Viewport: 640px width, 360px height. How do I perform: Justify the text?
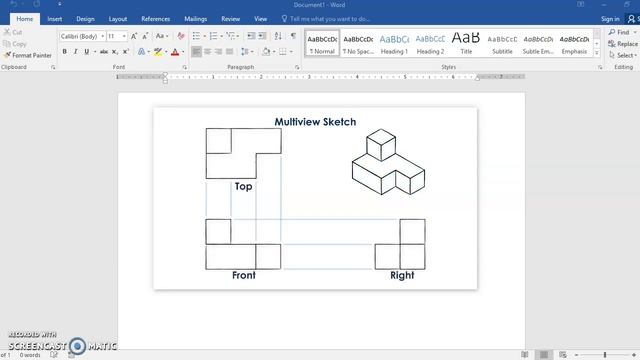pyautogui.click(x=229, y=52)
